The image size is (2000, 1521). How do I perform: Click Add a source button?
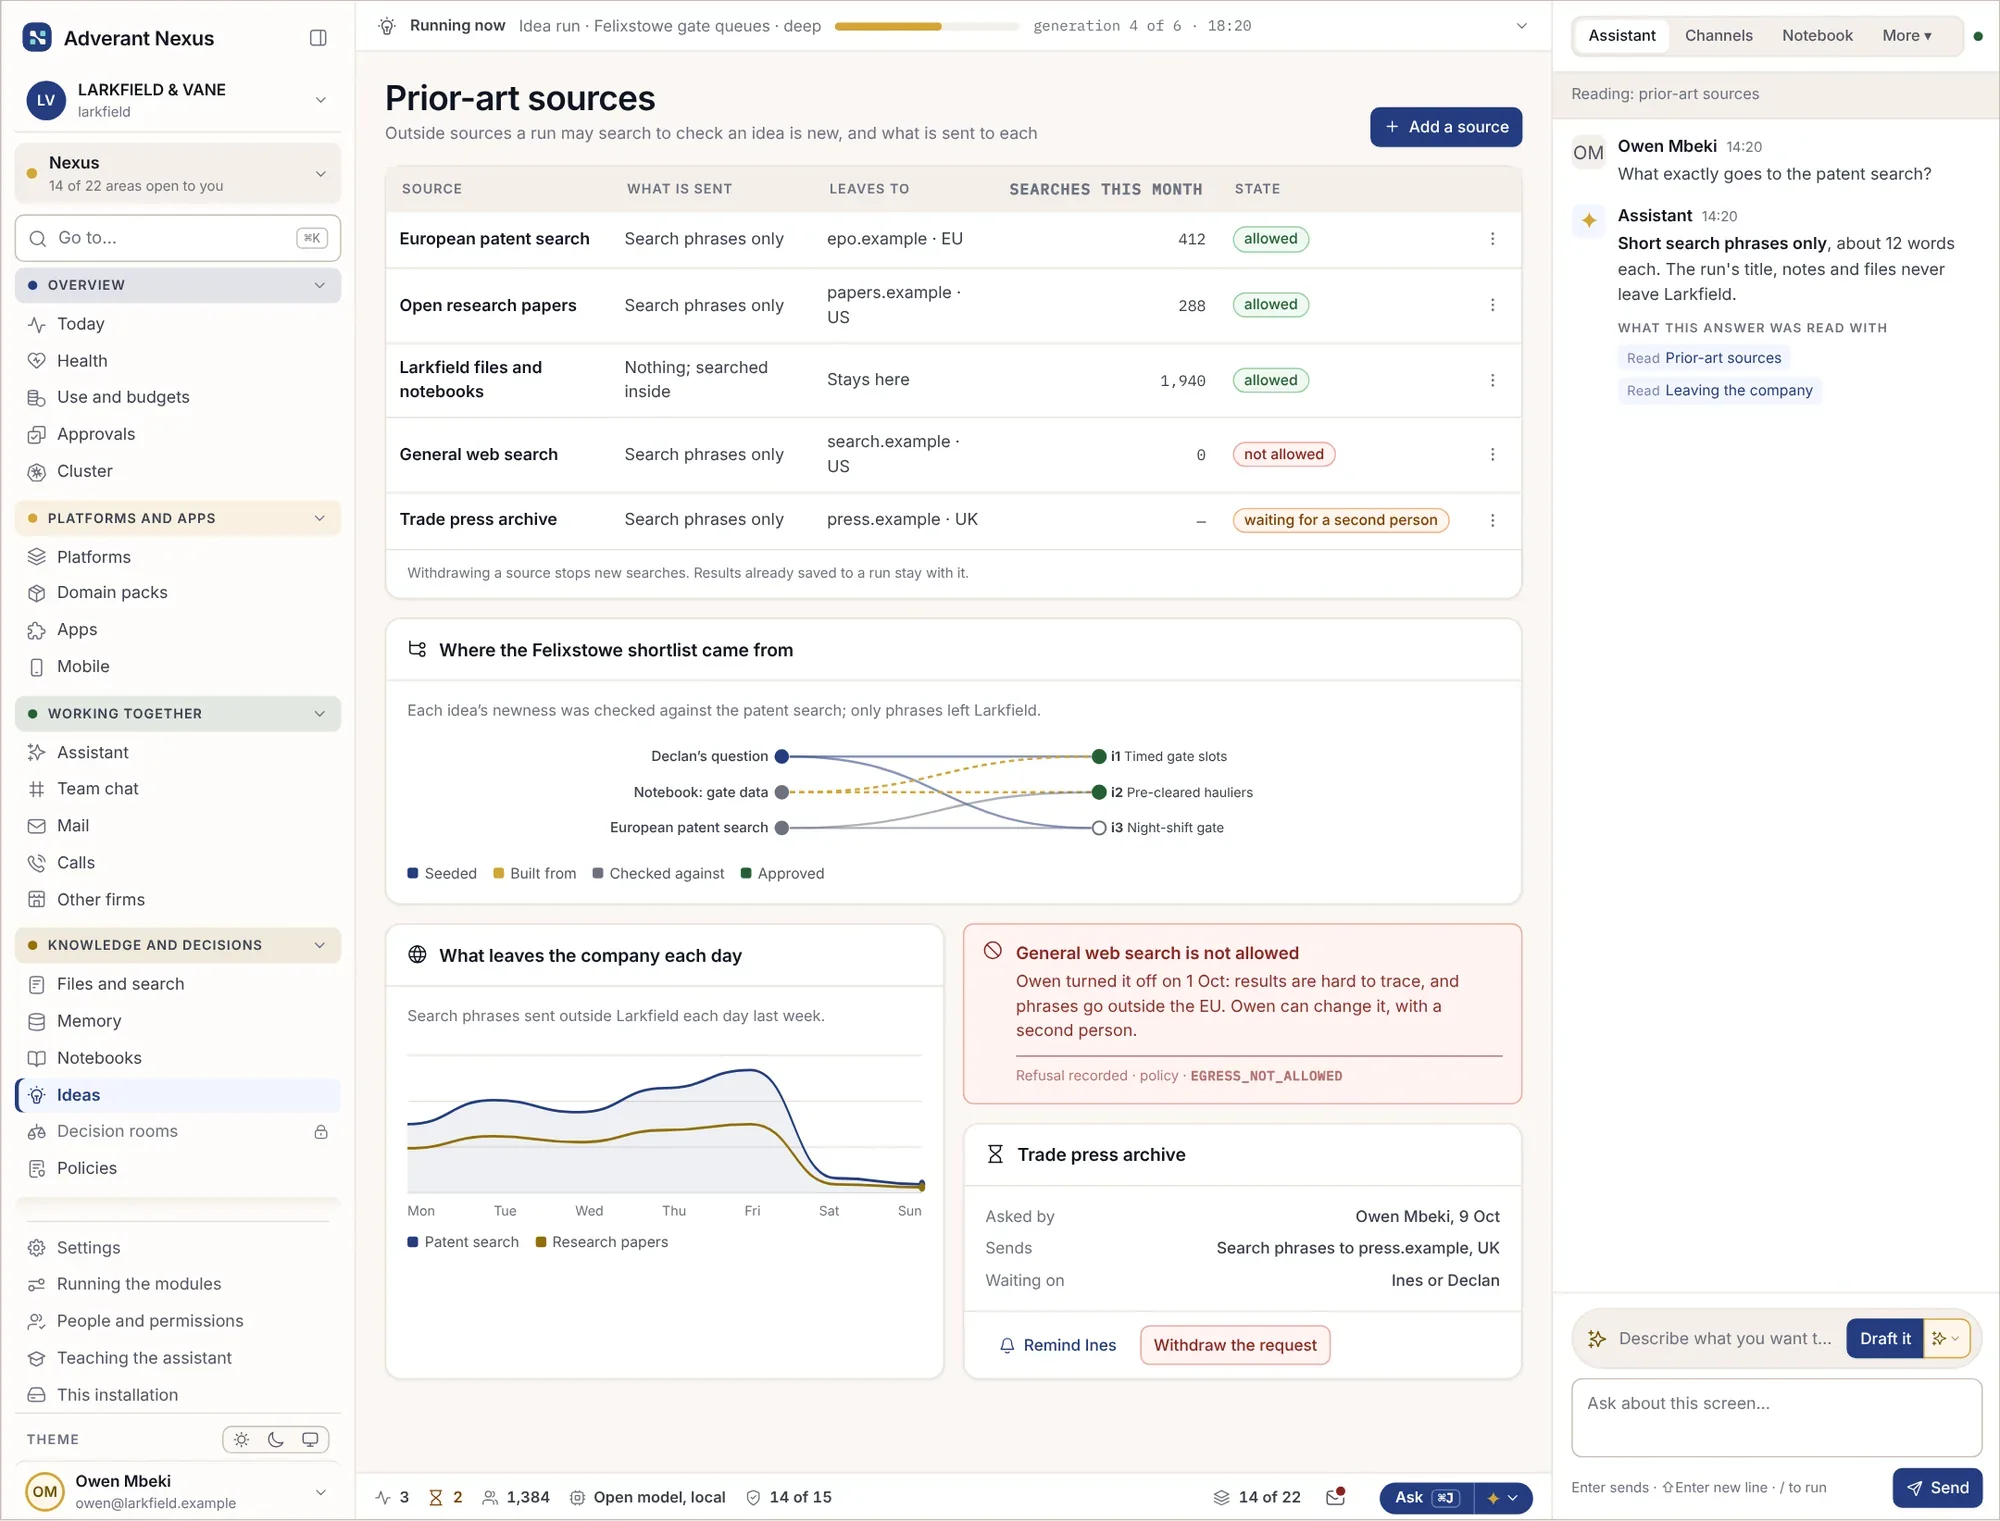pos(1445,127)
